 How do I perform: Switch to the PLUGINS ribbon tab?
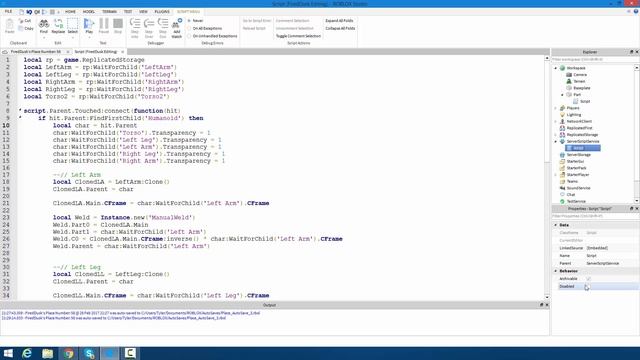162,11
